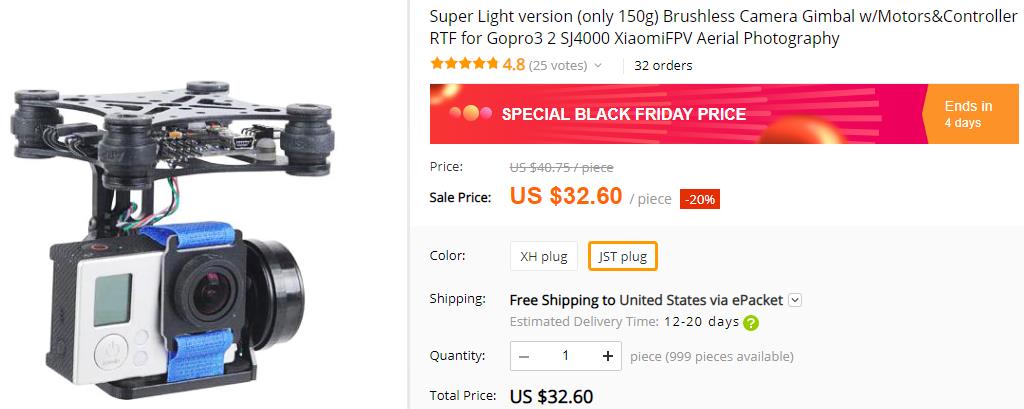This screenshot has height=409, width=1024.
Task: Click the 25 votes text
Action: tap(558, 66)
